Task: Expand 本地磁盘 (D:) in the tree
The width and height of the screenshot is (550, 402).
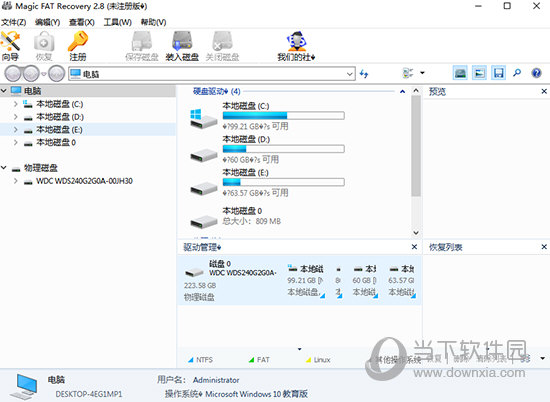Action: [15, 117]
